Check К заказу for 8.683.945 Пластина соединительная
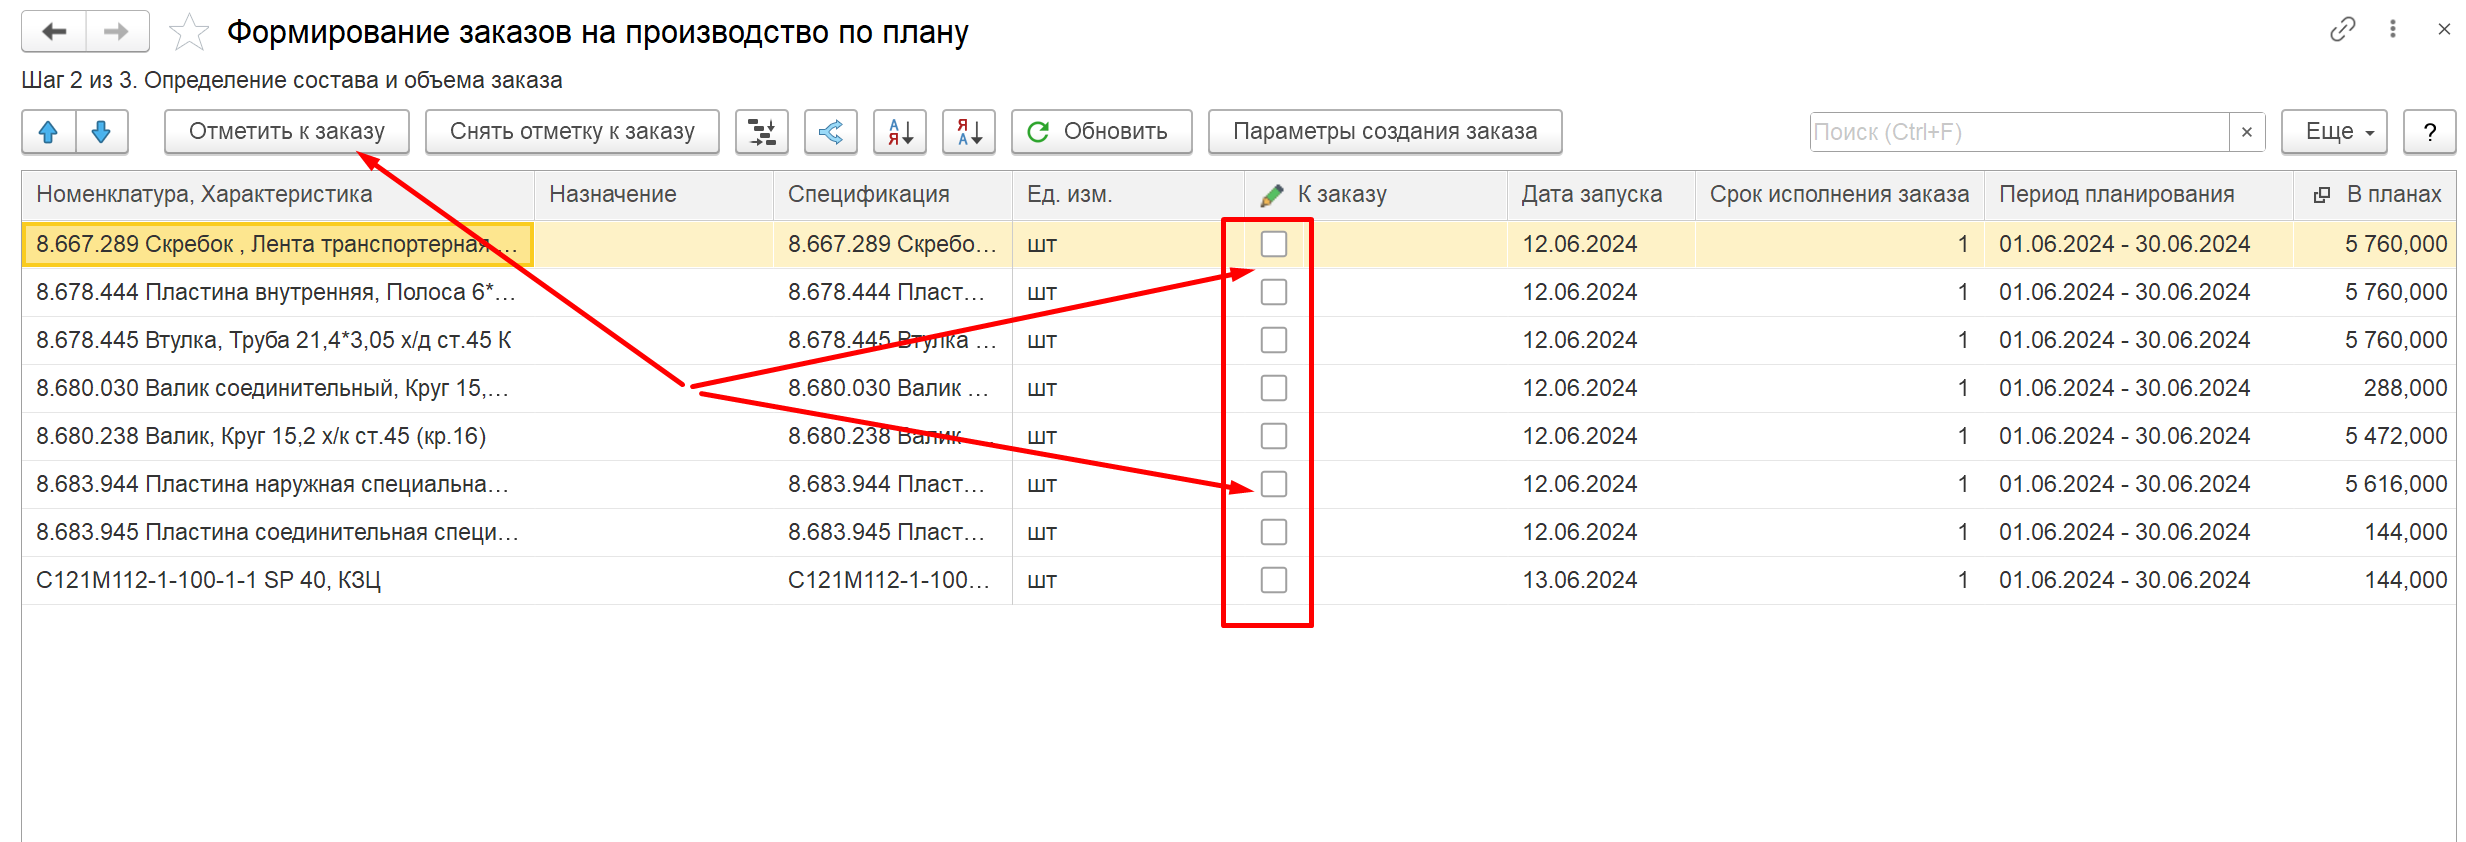 [x=1274, y=532]
